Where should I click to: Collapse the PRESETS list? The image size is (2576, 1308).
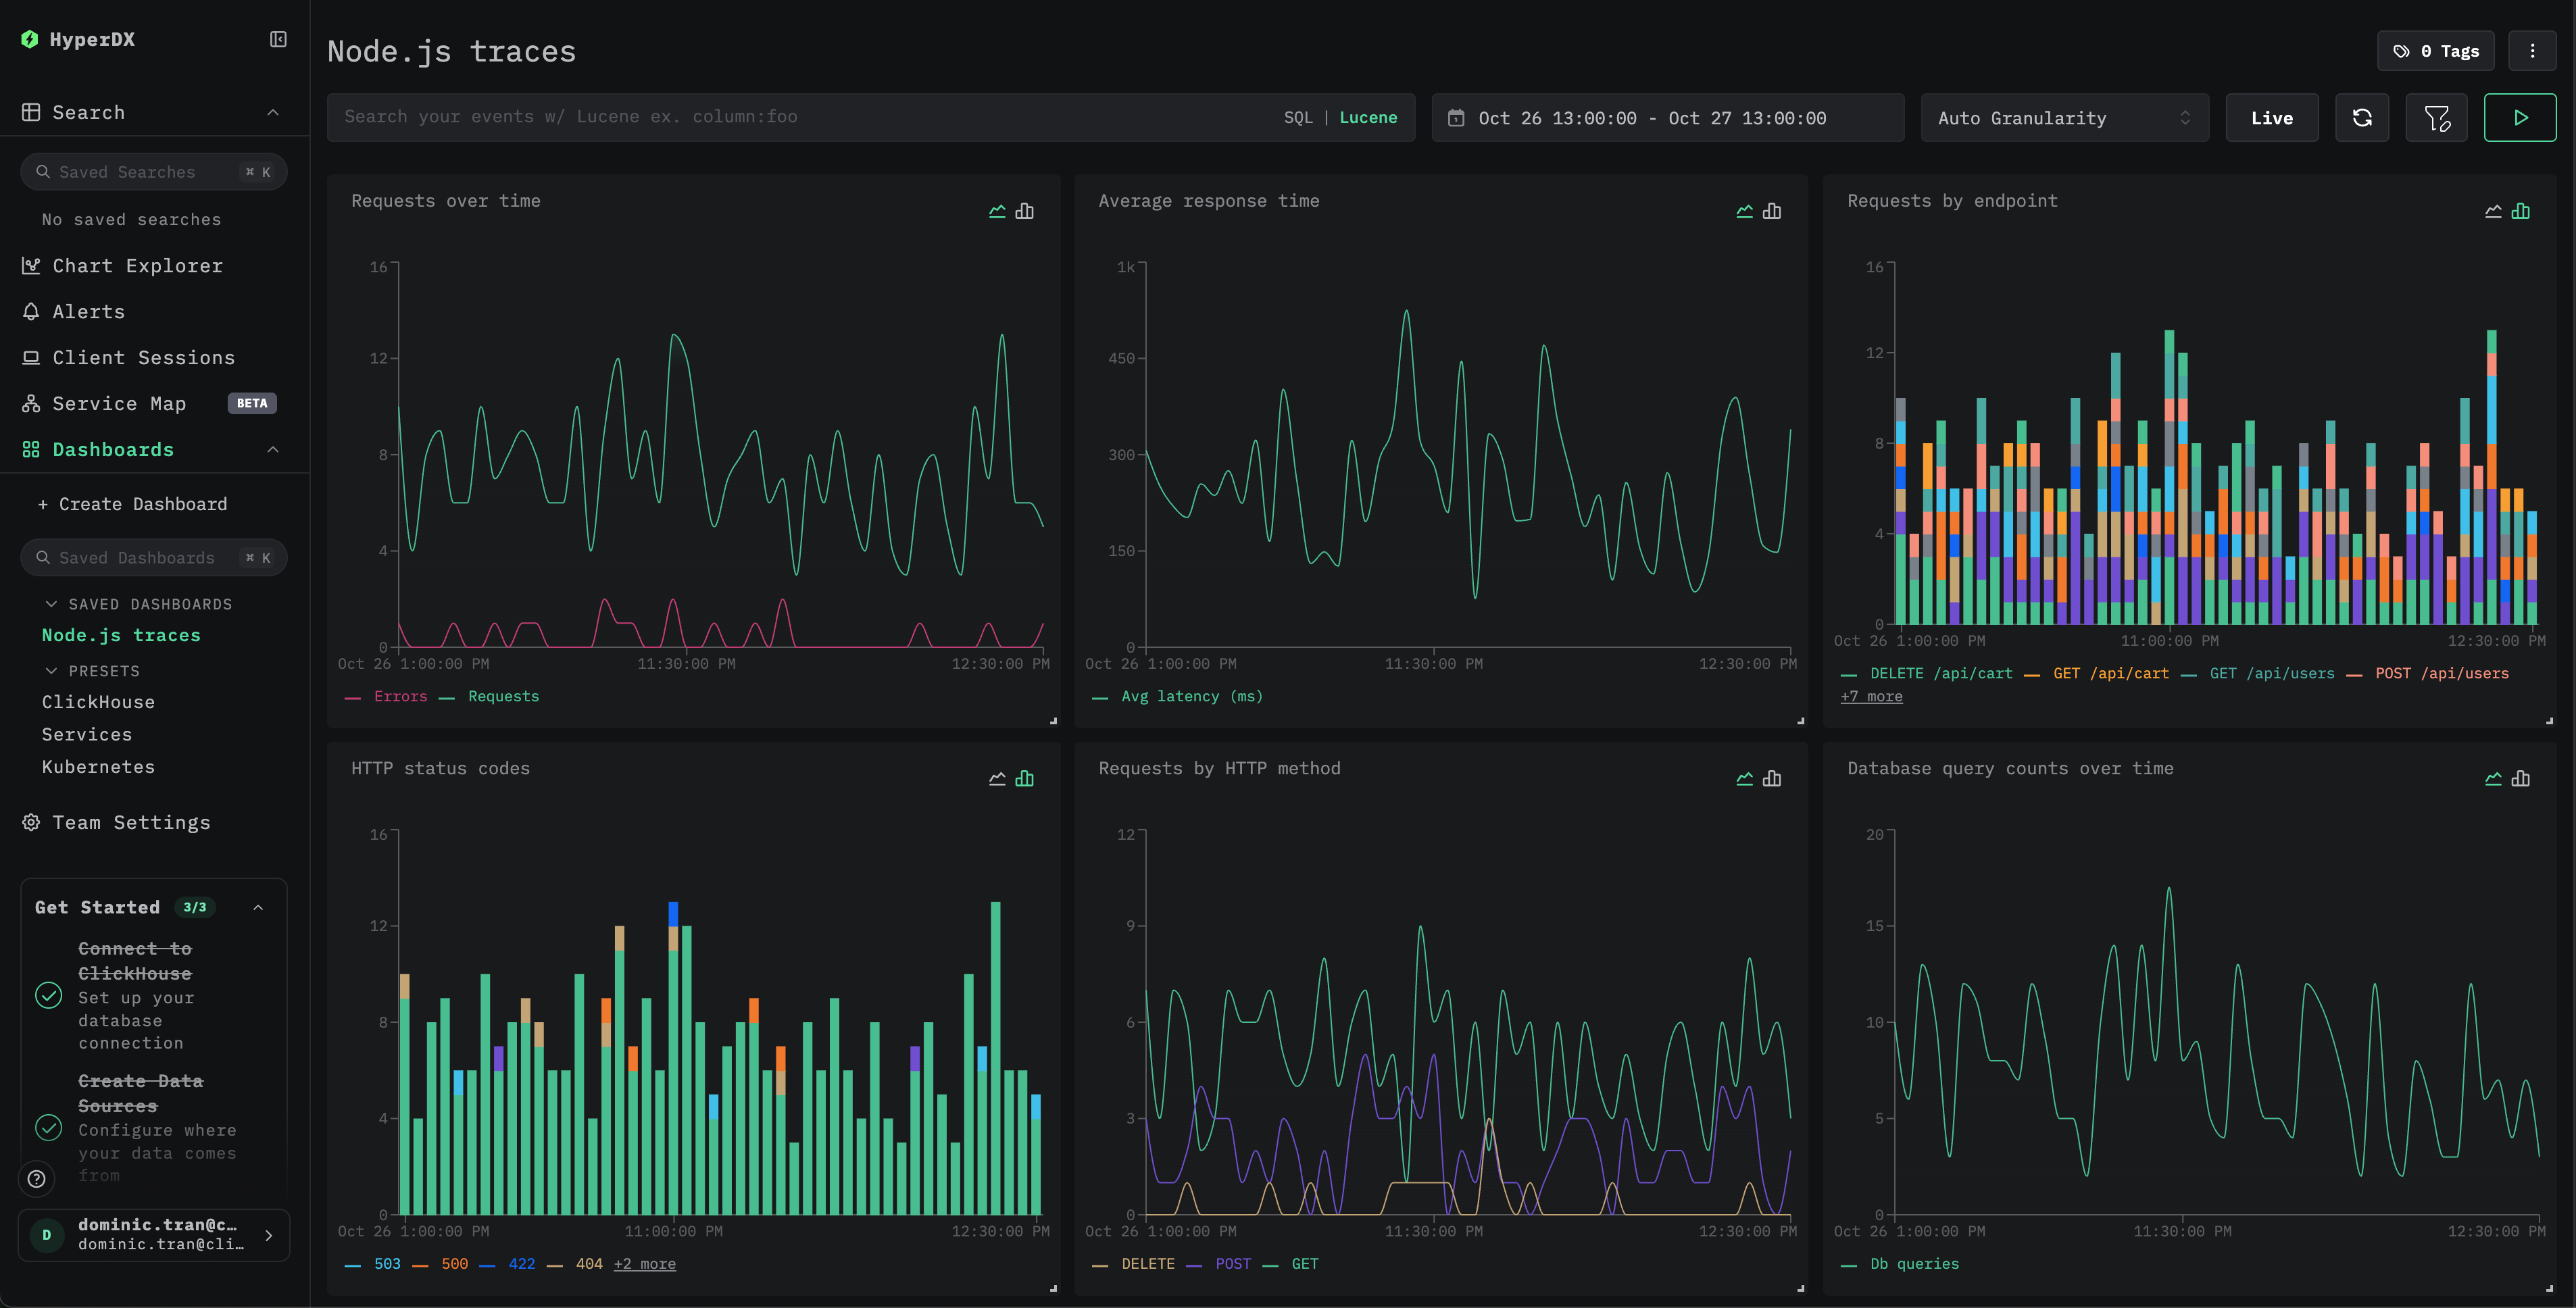coord(101,670)
